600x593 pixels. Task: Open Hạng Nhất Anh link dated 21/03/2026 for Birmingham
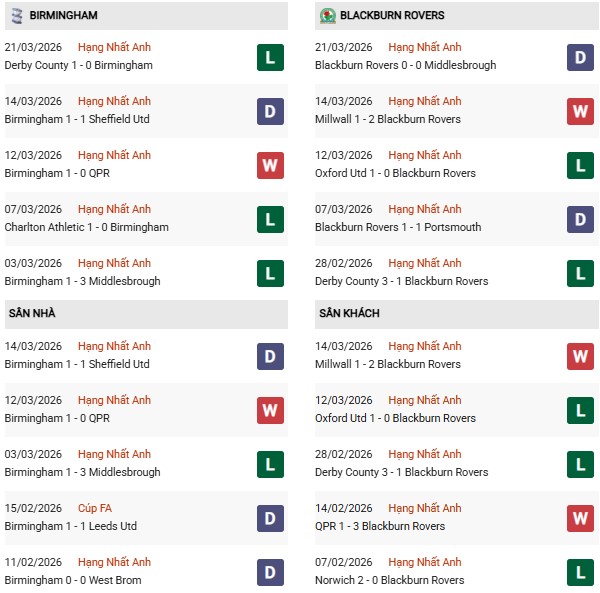coord(114,47)
